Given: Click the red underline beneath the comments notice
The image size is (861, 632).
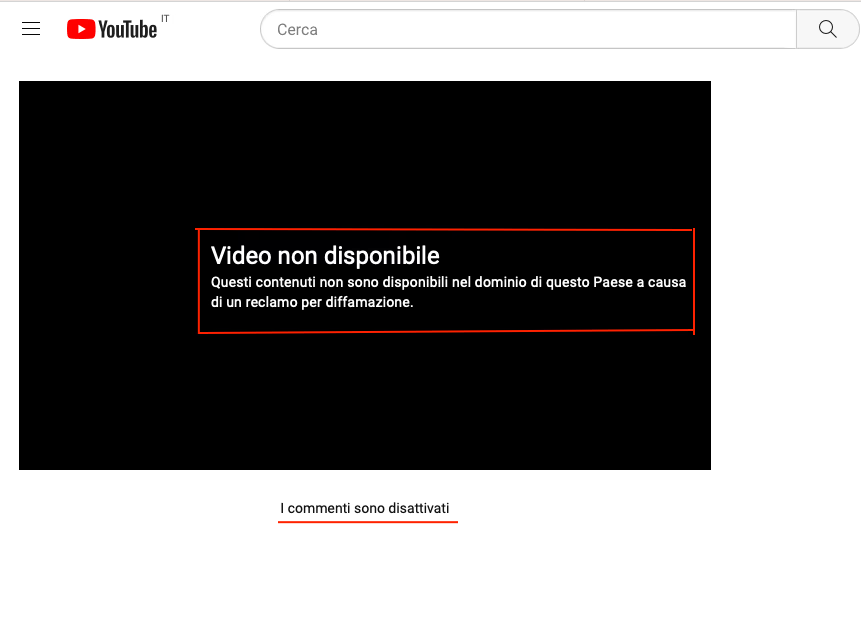Looking at the screenshot, I should (x=367, y=522).
